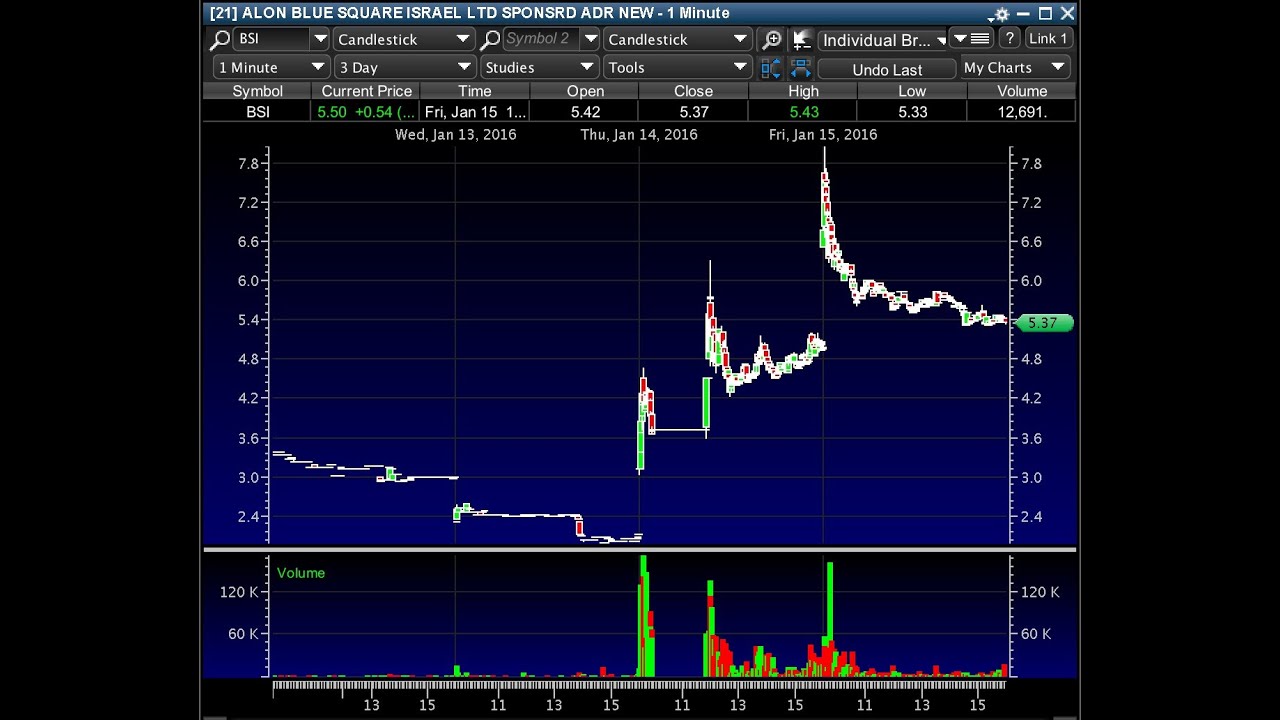Open the My Charts dropdown

(x=1015, y=67)
